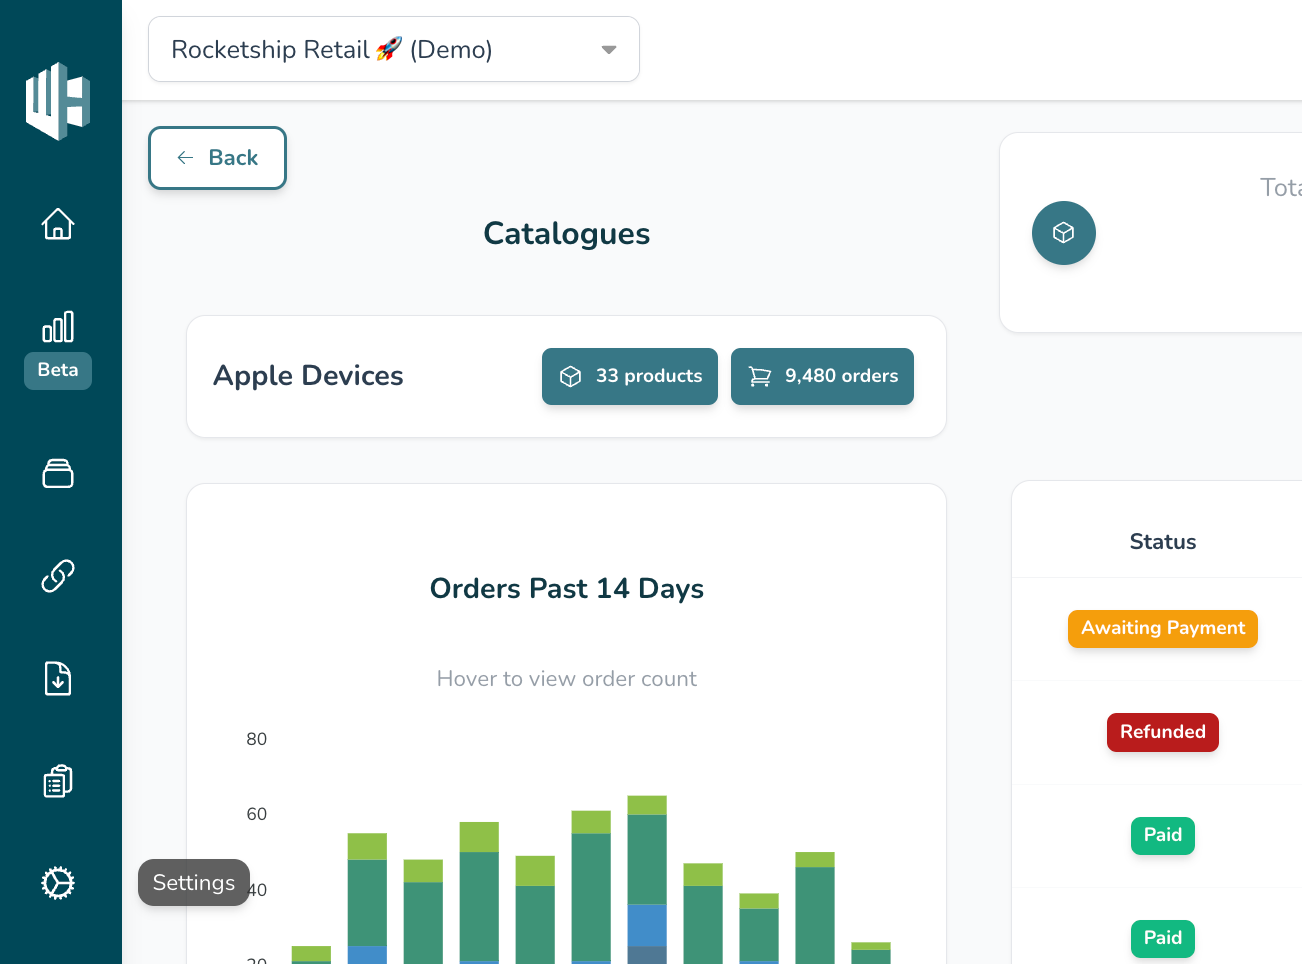Select the Apple Devices catalogue name
Viewport: 1302px width, 964px height.
point(308,376)
